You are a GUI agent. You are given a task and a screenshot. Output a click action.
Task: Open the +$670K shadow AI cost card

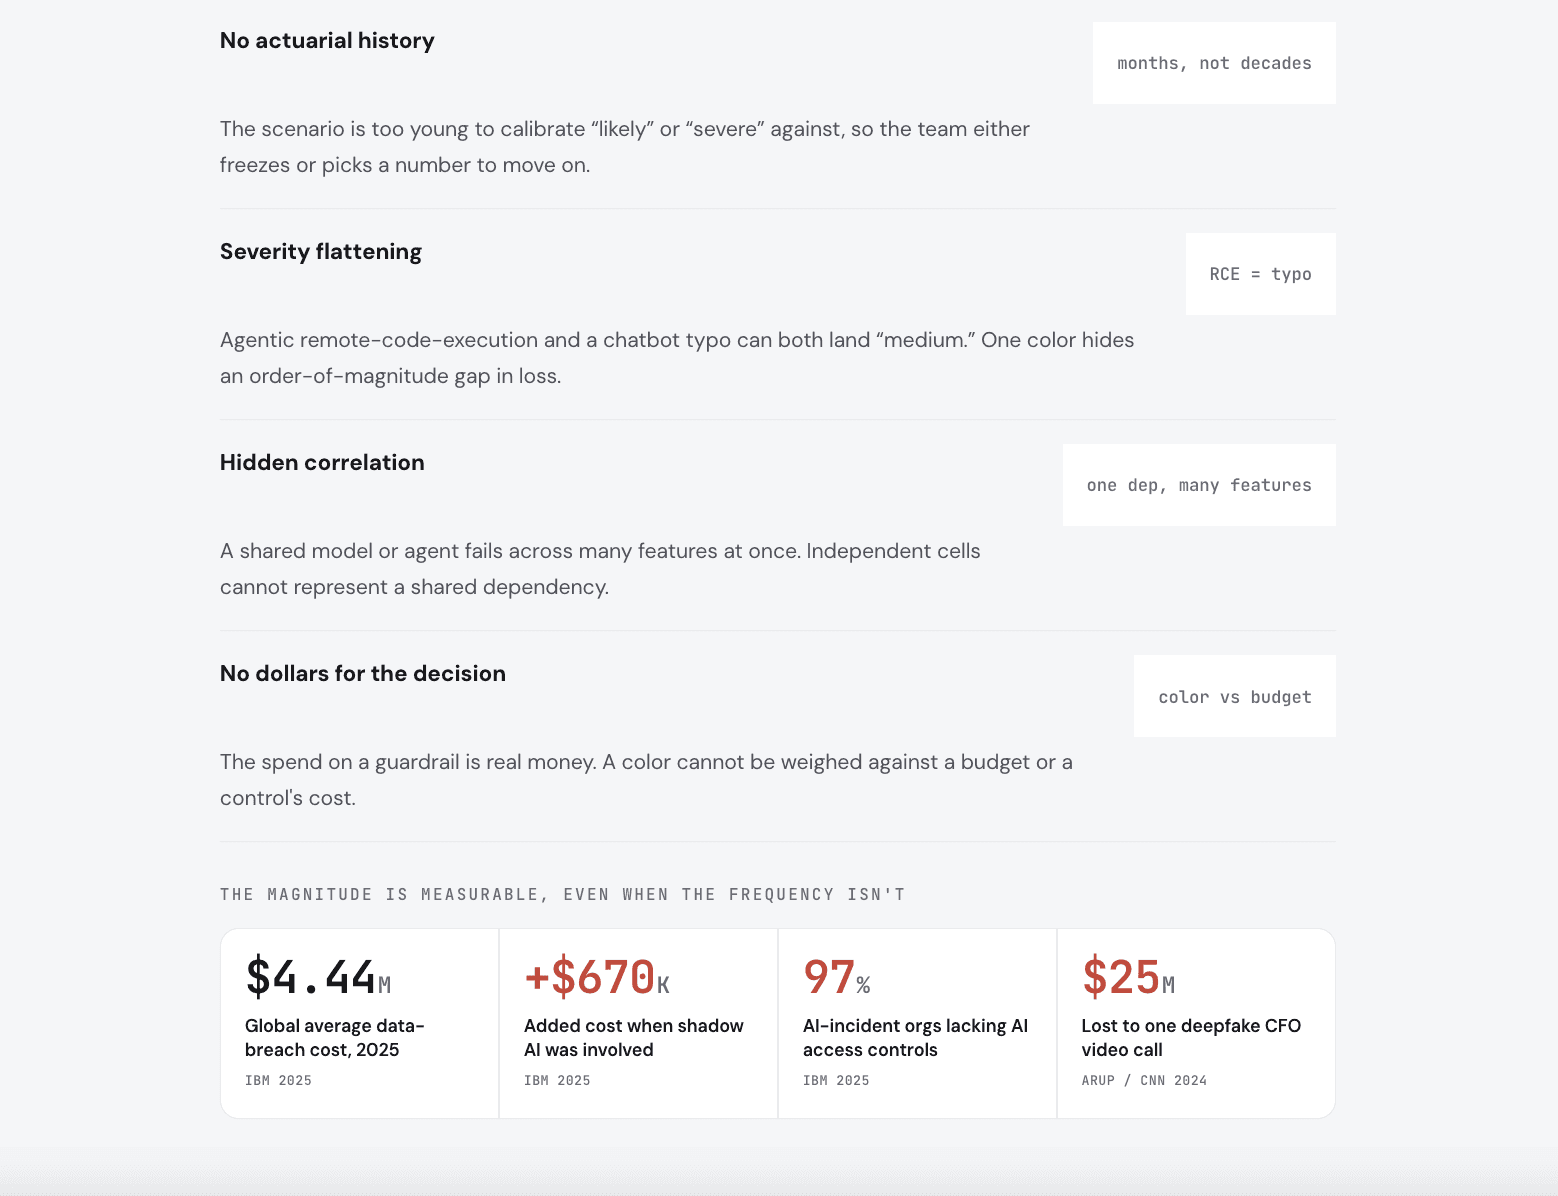[639, 1023]
